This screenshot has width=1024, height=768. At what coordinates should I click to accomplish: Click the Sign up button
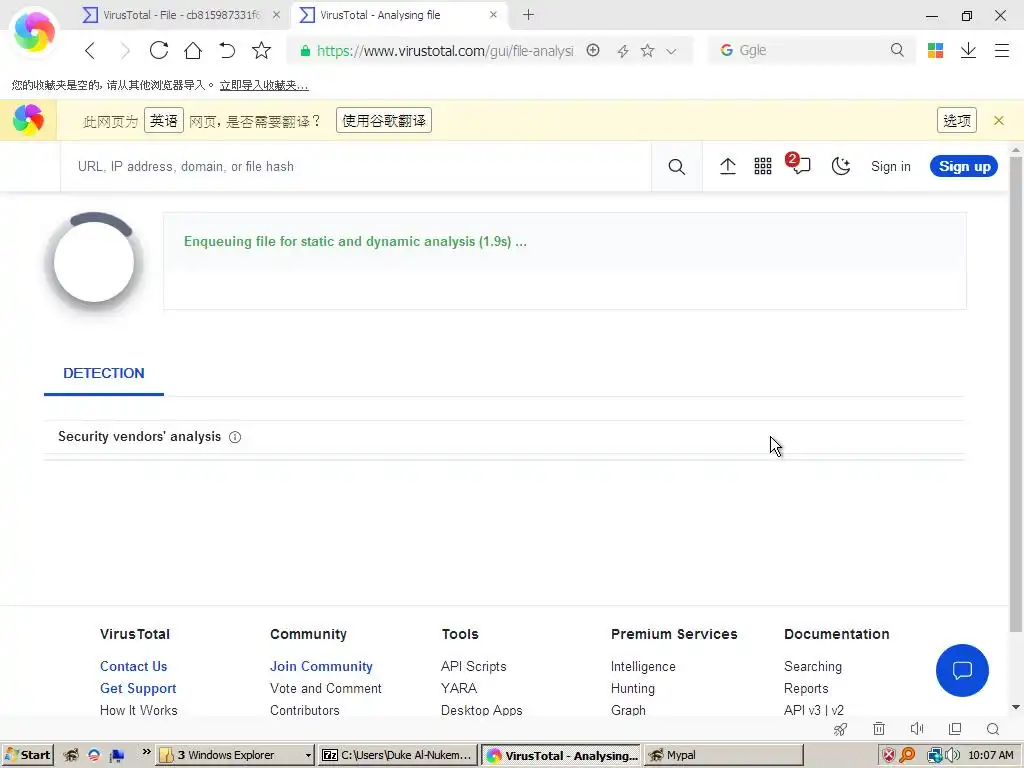pos(964,167)
